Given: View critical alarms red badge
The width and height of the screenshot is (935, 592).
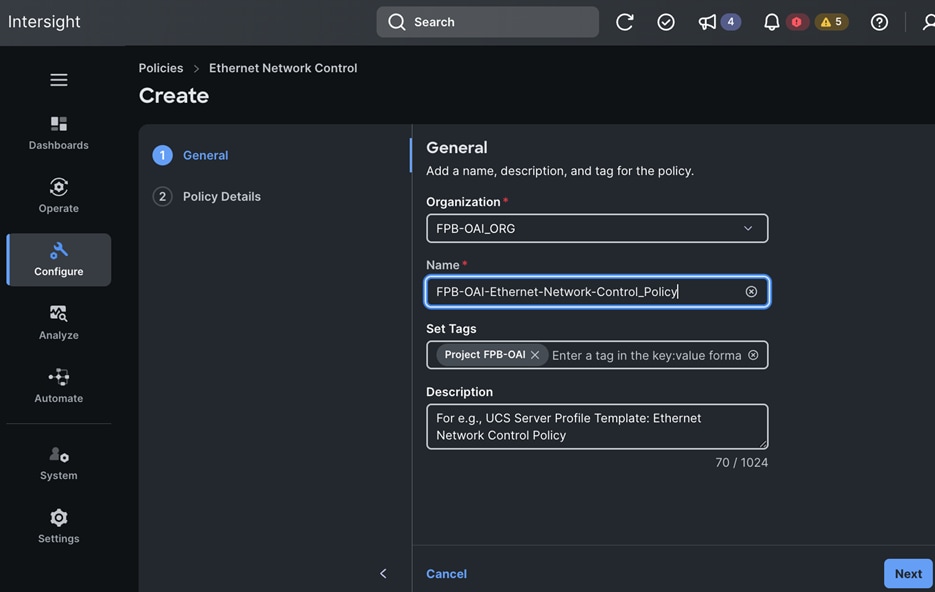Looking at the screenshot, I should point(796,22).
